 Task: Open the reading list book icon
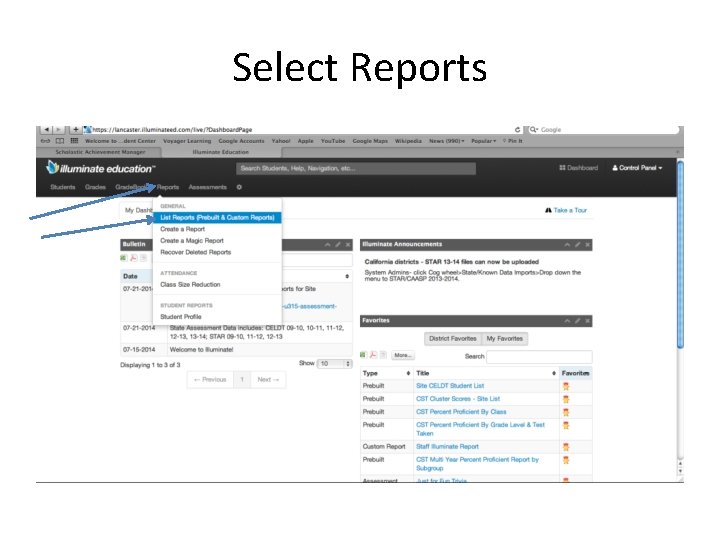click(60, 141)
